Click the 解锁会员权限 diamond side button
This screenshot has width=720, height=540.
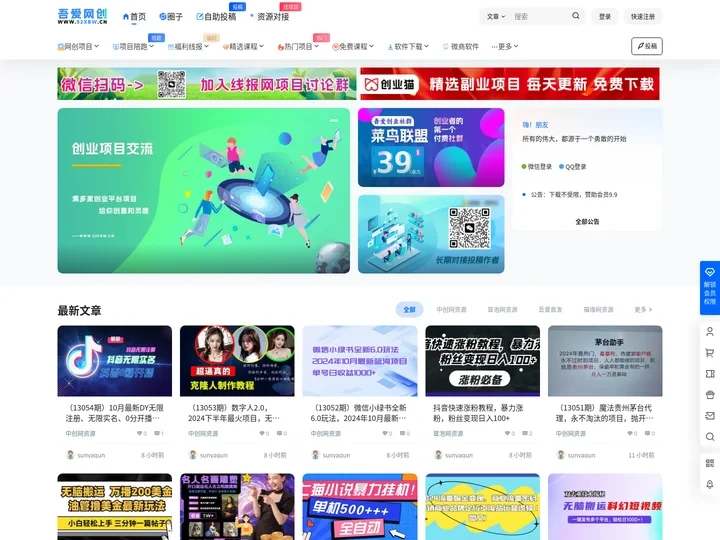point(709,287)
